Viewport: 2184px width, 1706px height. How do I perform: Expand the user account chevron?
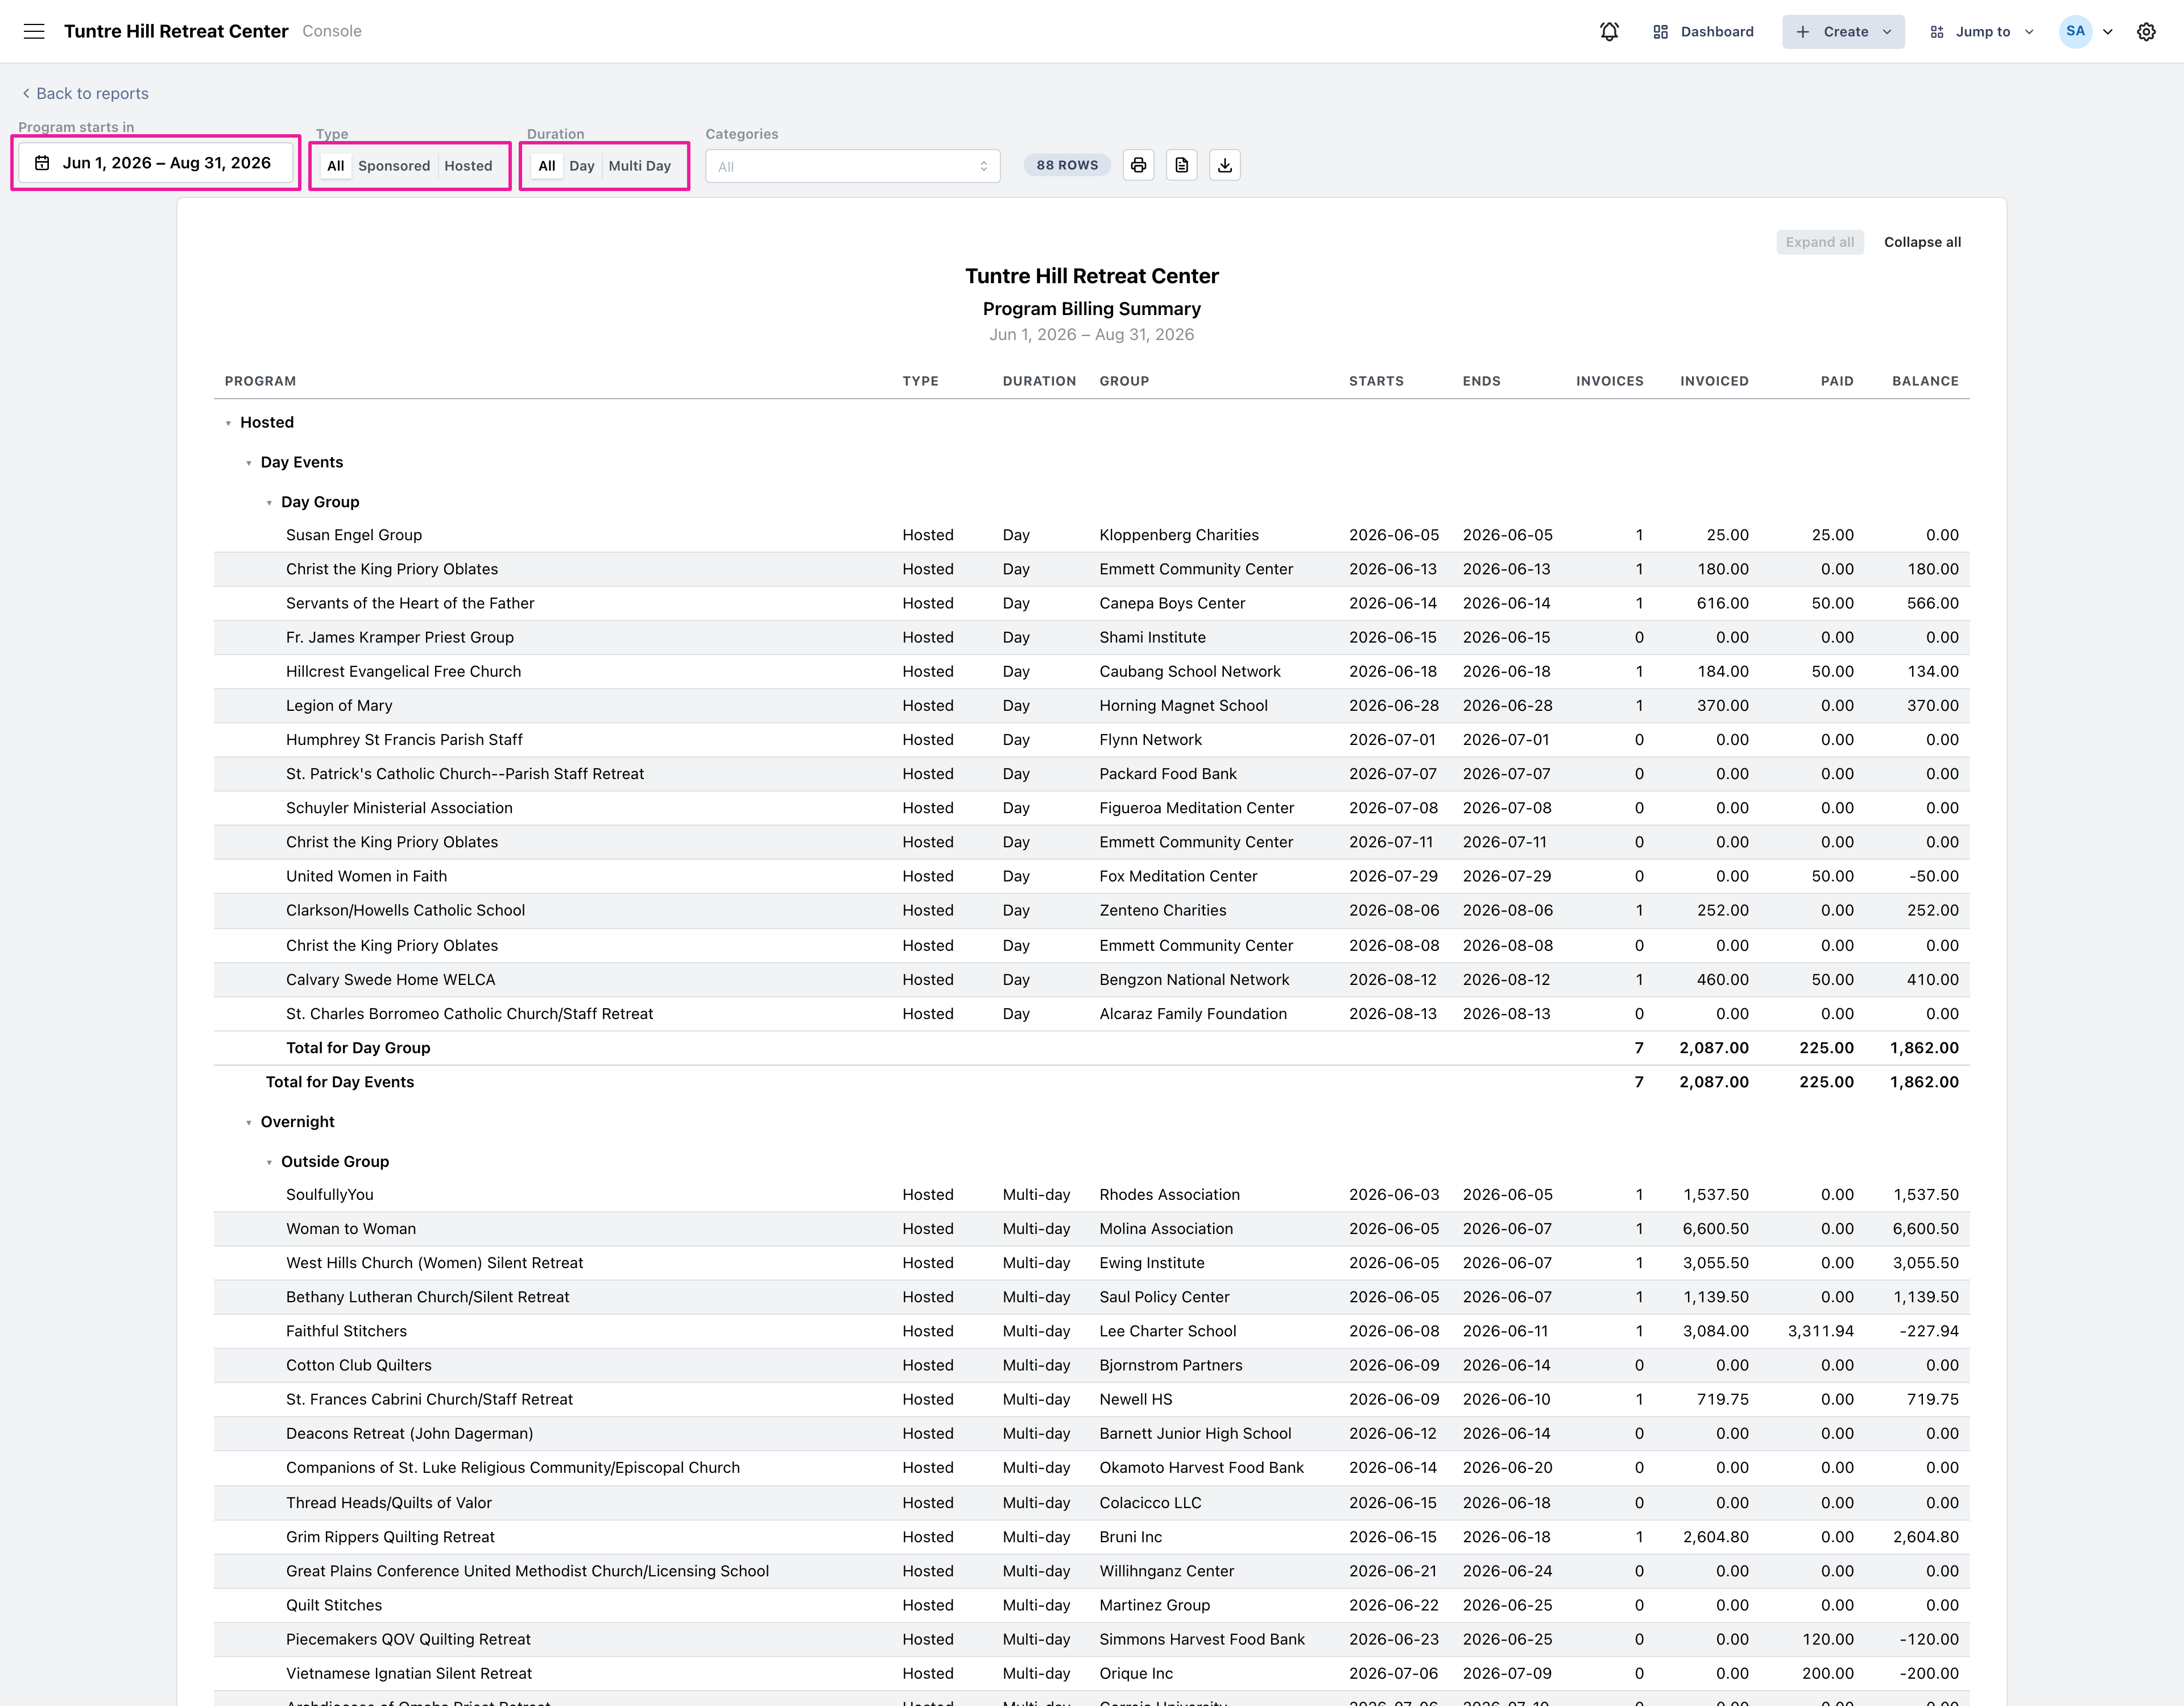(2107, 31)
